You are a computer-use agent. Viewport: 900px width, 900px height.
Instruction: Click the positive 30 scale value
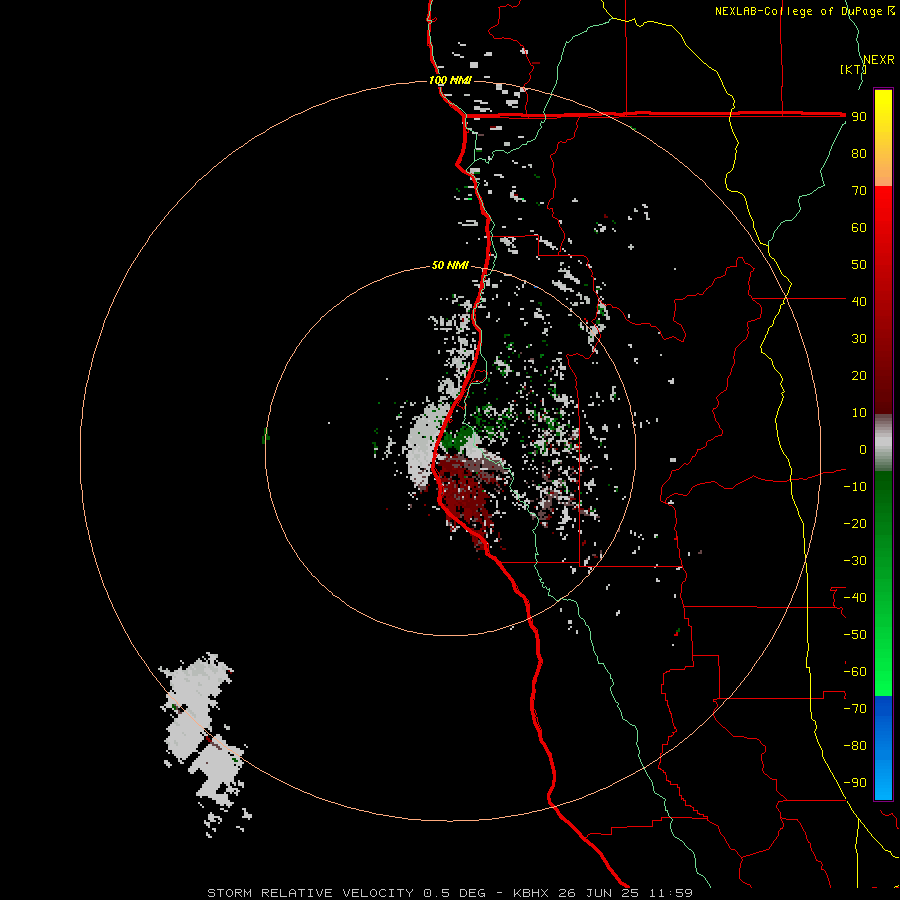pyautogui.click(x=859, y=339)
